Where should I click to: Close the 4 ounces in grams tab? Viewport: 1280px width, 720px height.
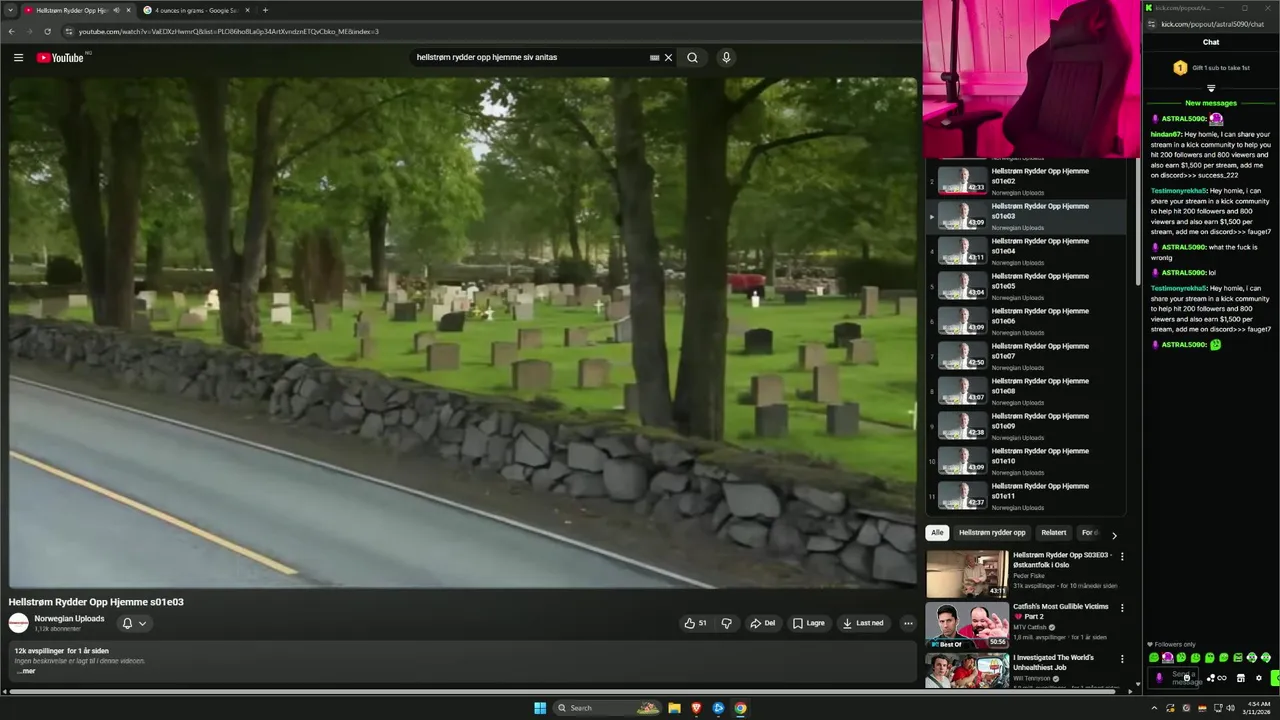point(247,10)
